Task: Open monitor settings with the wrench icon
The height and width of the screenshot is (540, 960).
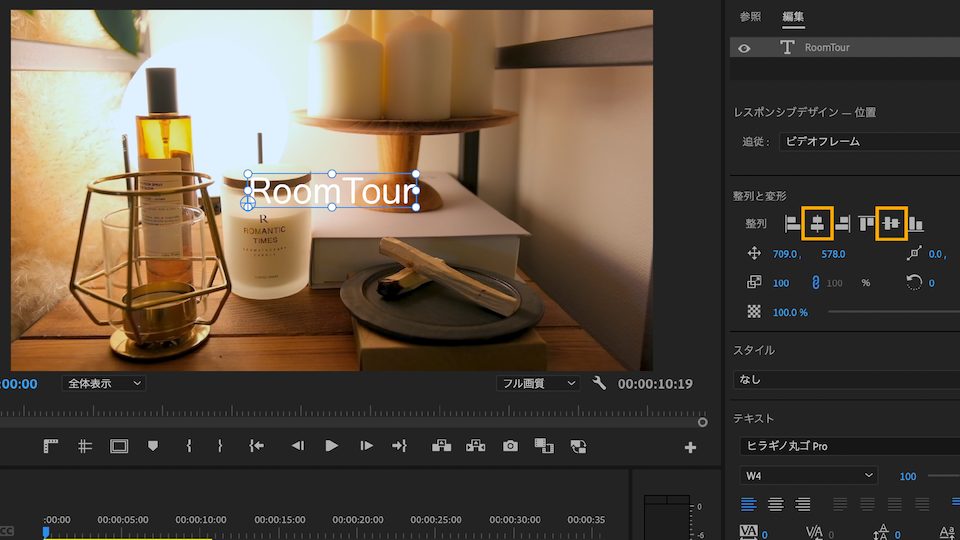Action: [599, 383]
